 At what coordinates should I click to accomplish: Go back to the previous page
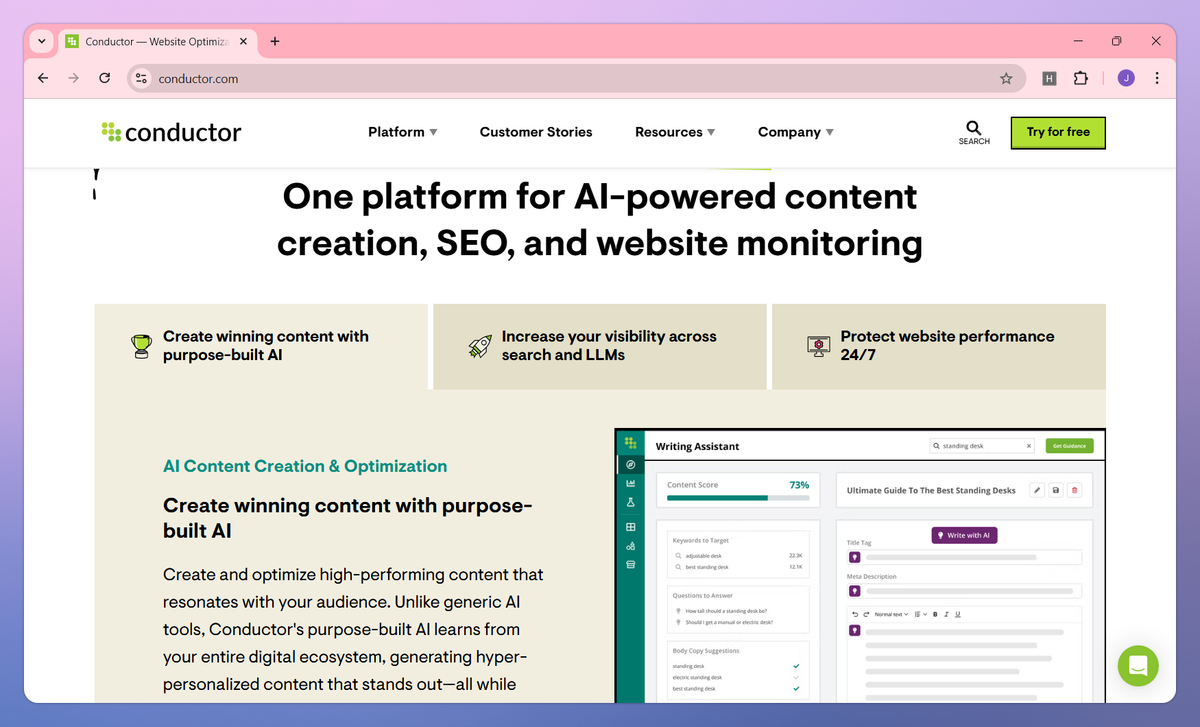pyautogui.click(x=42, y=78)
